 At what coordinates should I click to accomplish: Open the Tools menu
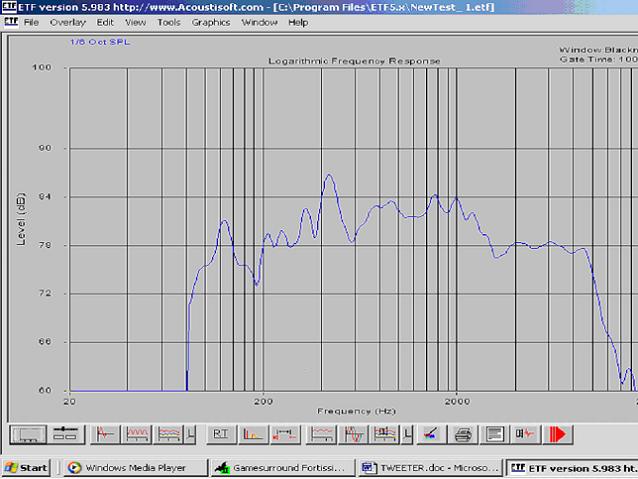pos(169,22)
